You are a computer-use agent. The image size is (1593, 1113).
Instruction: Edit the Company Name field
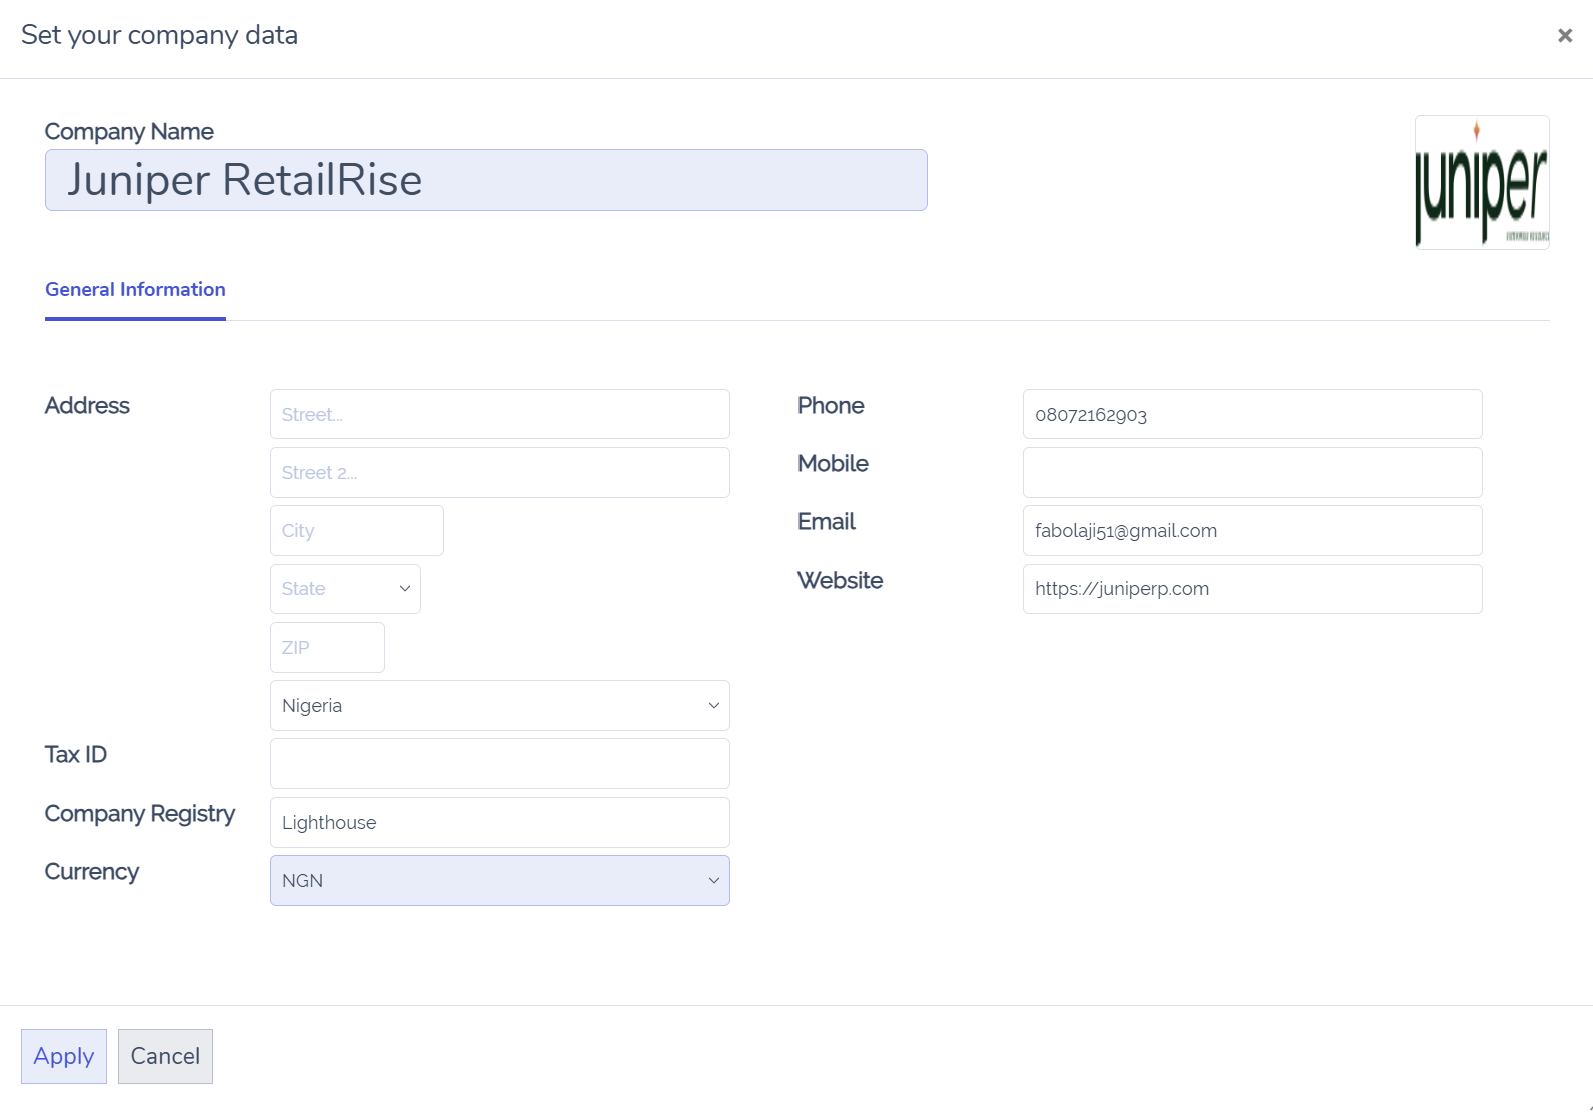tap(486, 180)
